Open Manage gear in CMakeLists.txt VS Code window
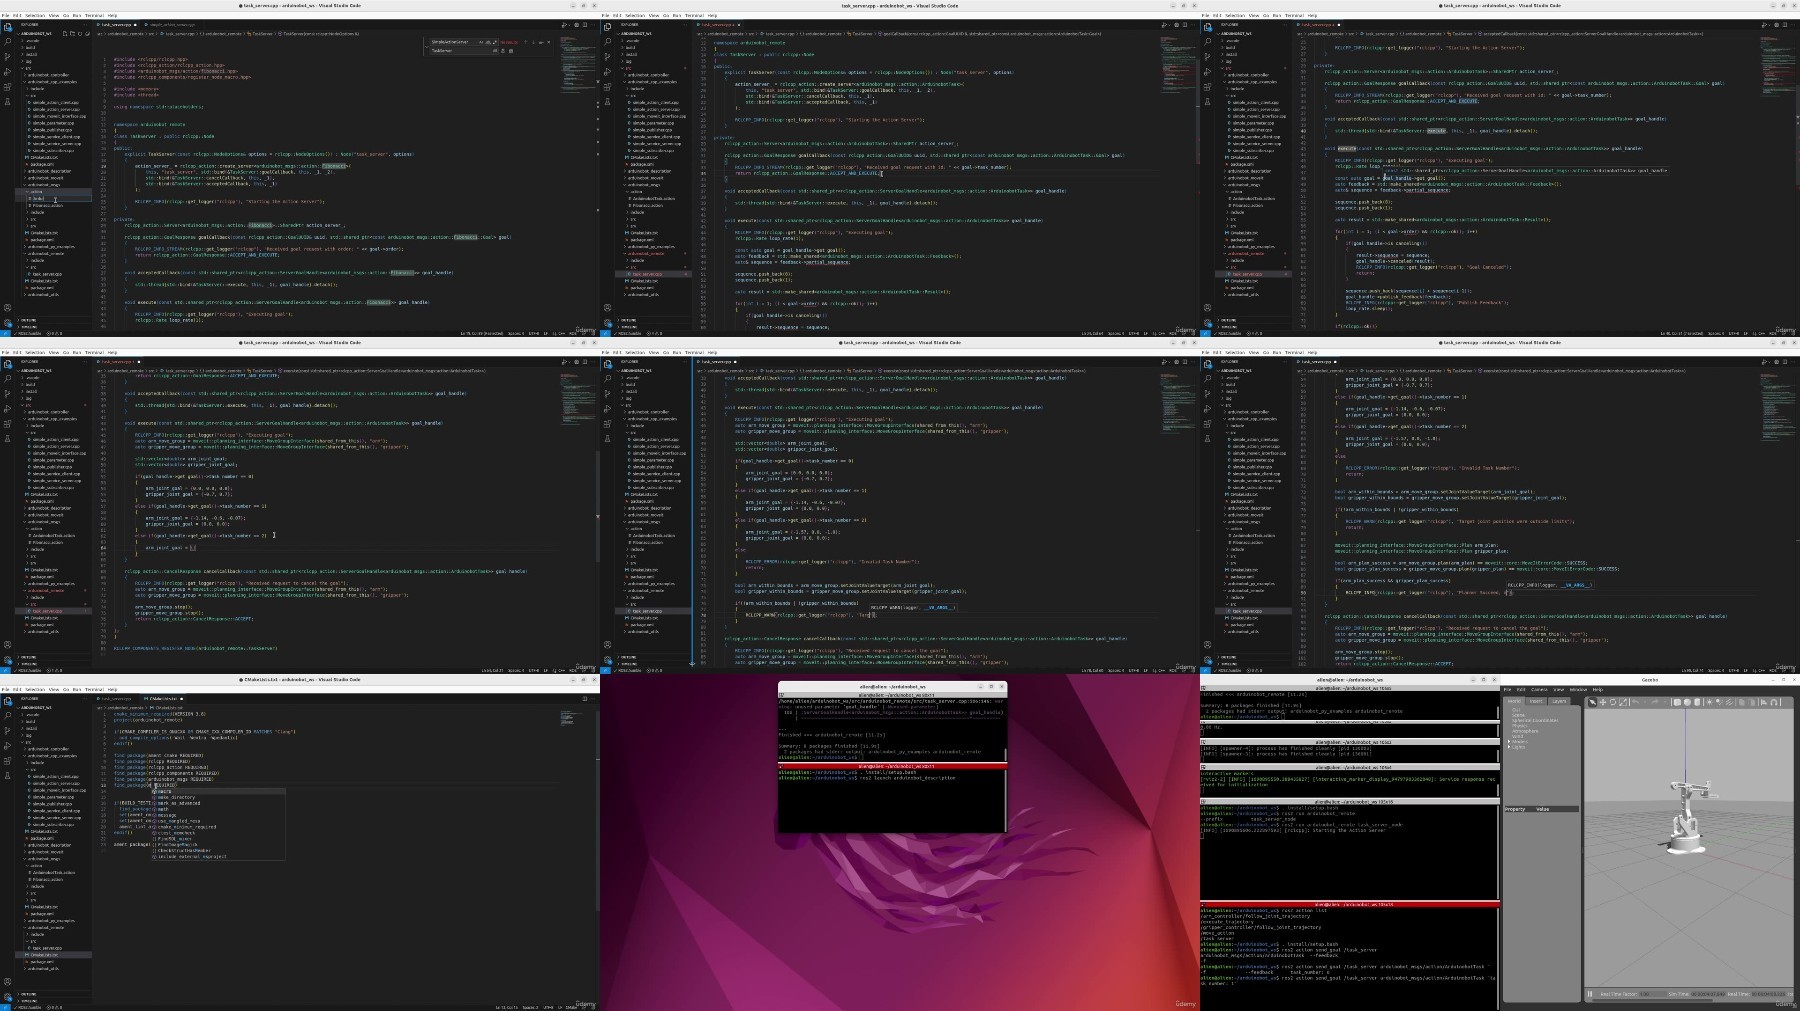This screenshot has height=1011, width=1800. 7,997
